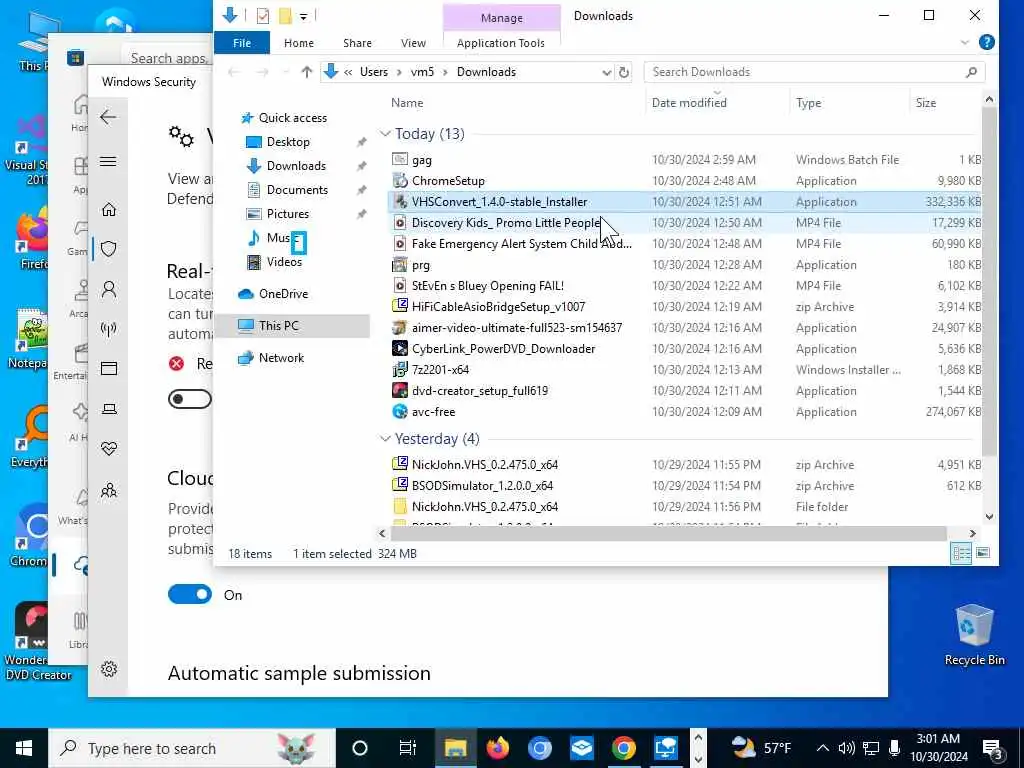The image size is (1024, 768).
Task: Open Family options icon in Windows Security
Action: [x=109, y=490]
